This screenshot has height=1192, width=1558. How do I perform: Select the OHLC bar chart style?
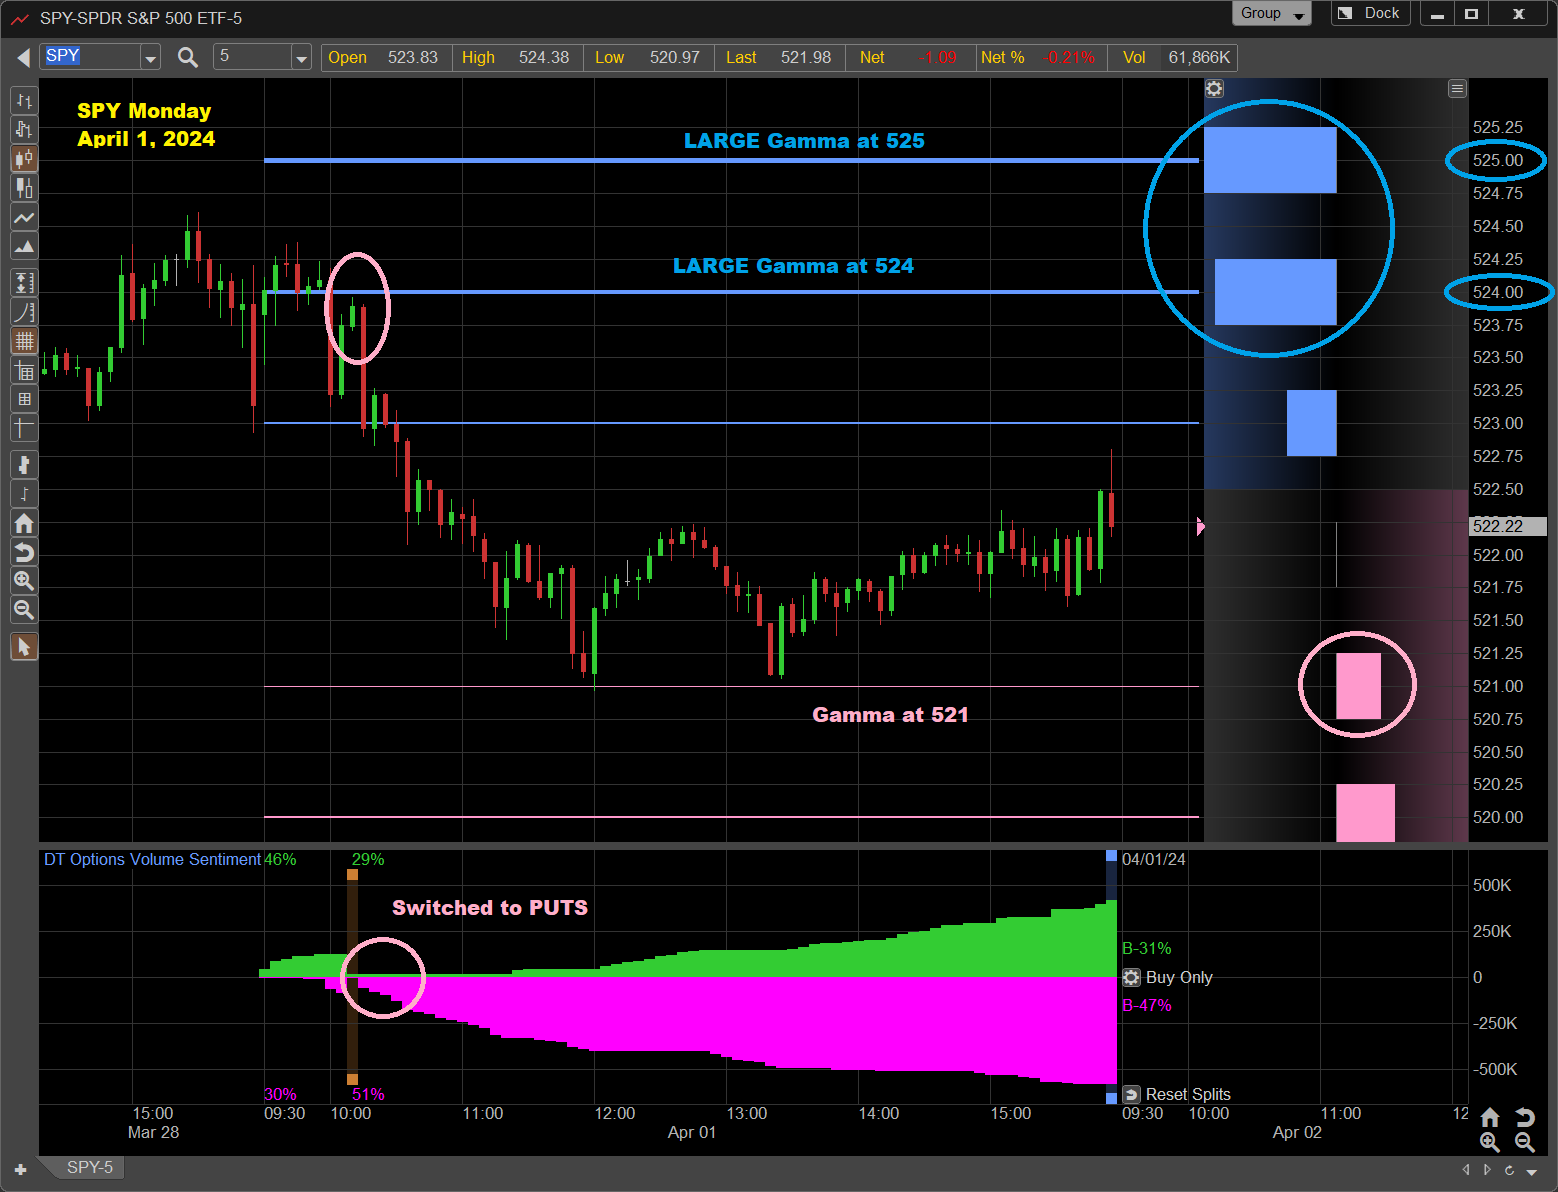pyautogui.click(x=24, y=101)
